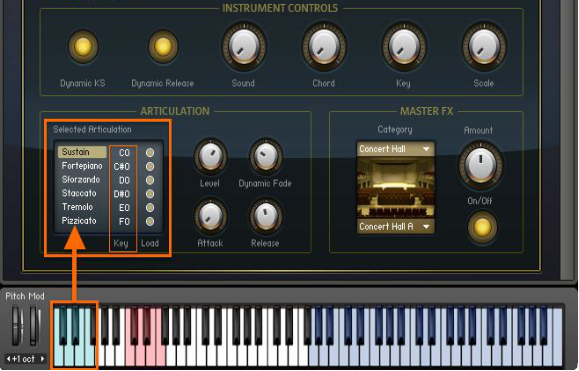579x371 pixels.
Task: Click the articulation Level knob
Action: click(x=210, y=156)
